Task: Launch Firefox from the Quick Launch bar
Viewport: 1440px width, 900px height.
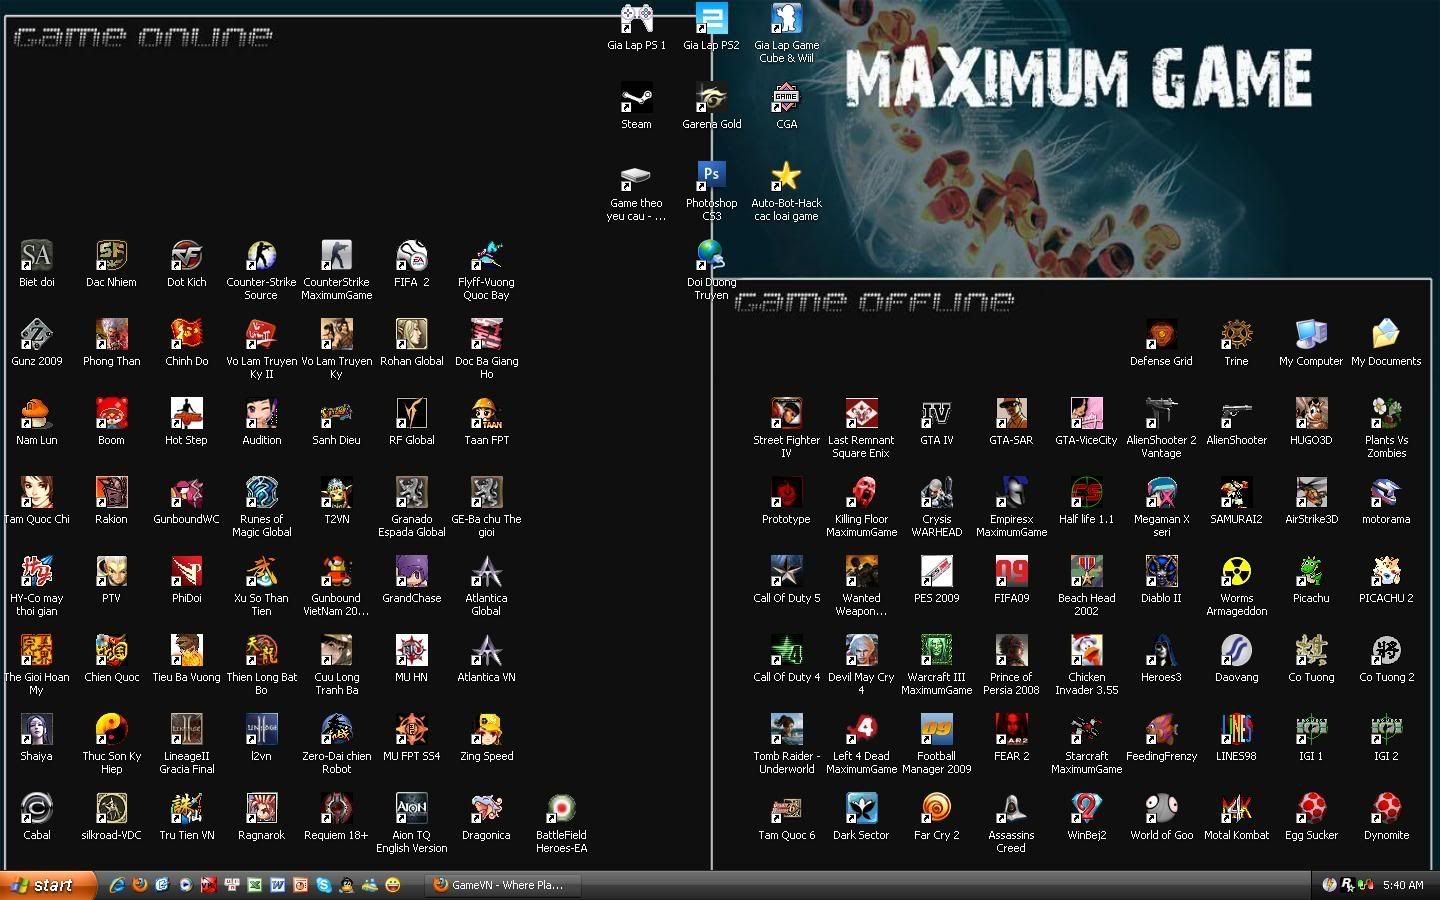Action: coord(140,885)
